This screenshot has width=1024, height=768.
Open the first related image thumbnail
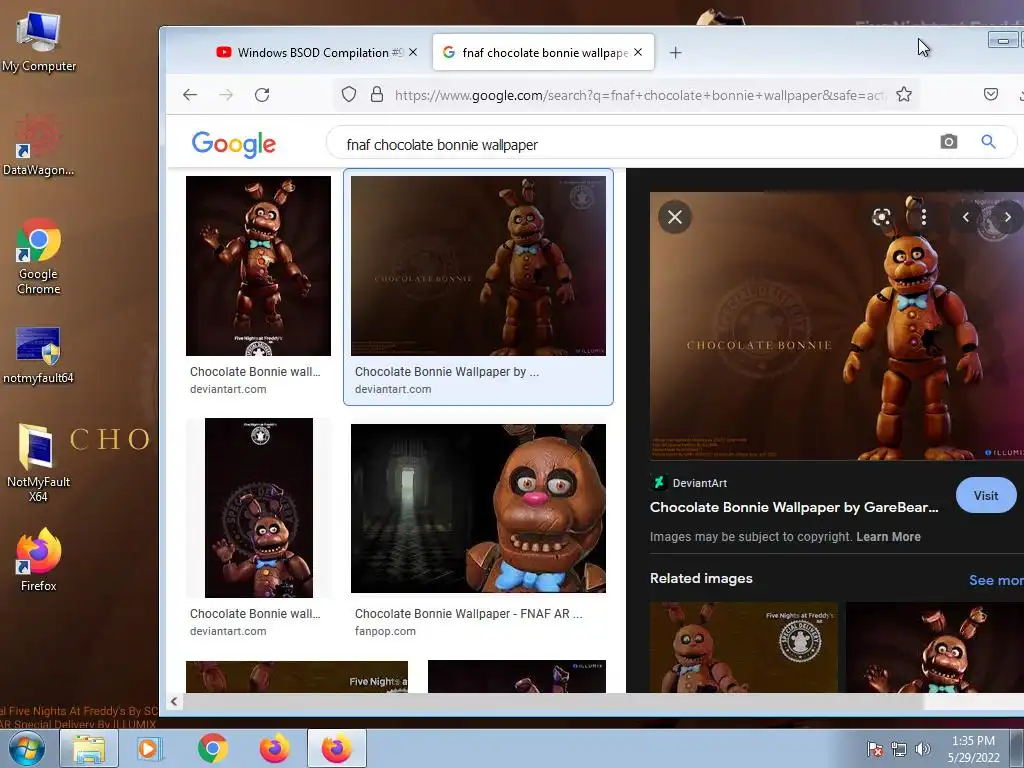tap(743, 647)
